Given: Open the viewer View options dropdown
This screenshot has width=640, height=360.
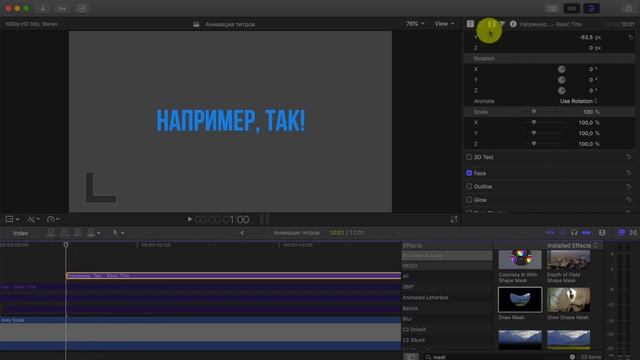Looking at the screenshot, I should pos(444,24).
